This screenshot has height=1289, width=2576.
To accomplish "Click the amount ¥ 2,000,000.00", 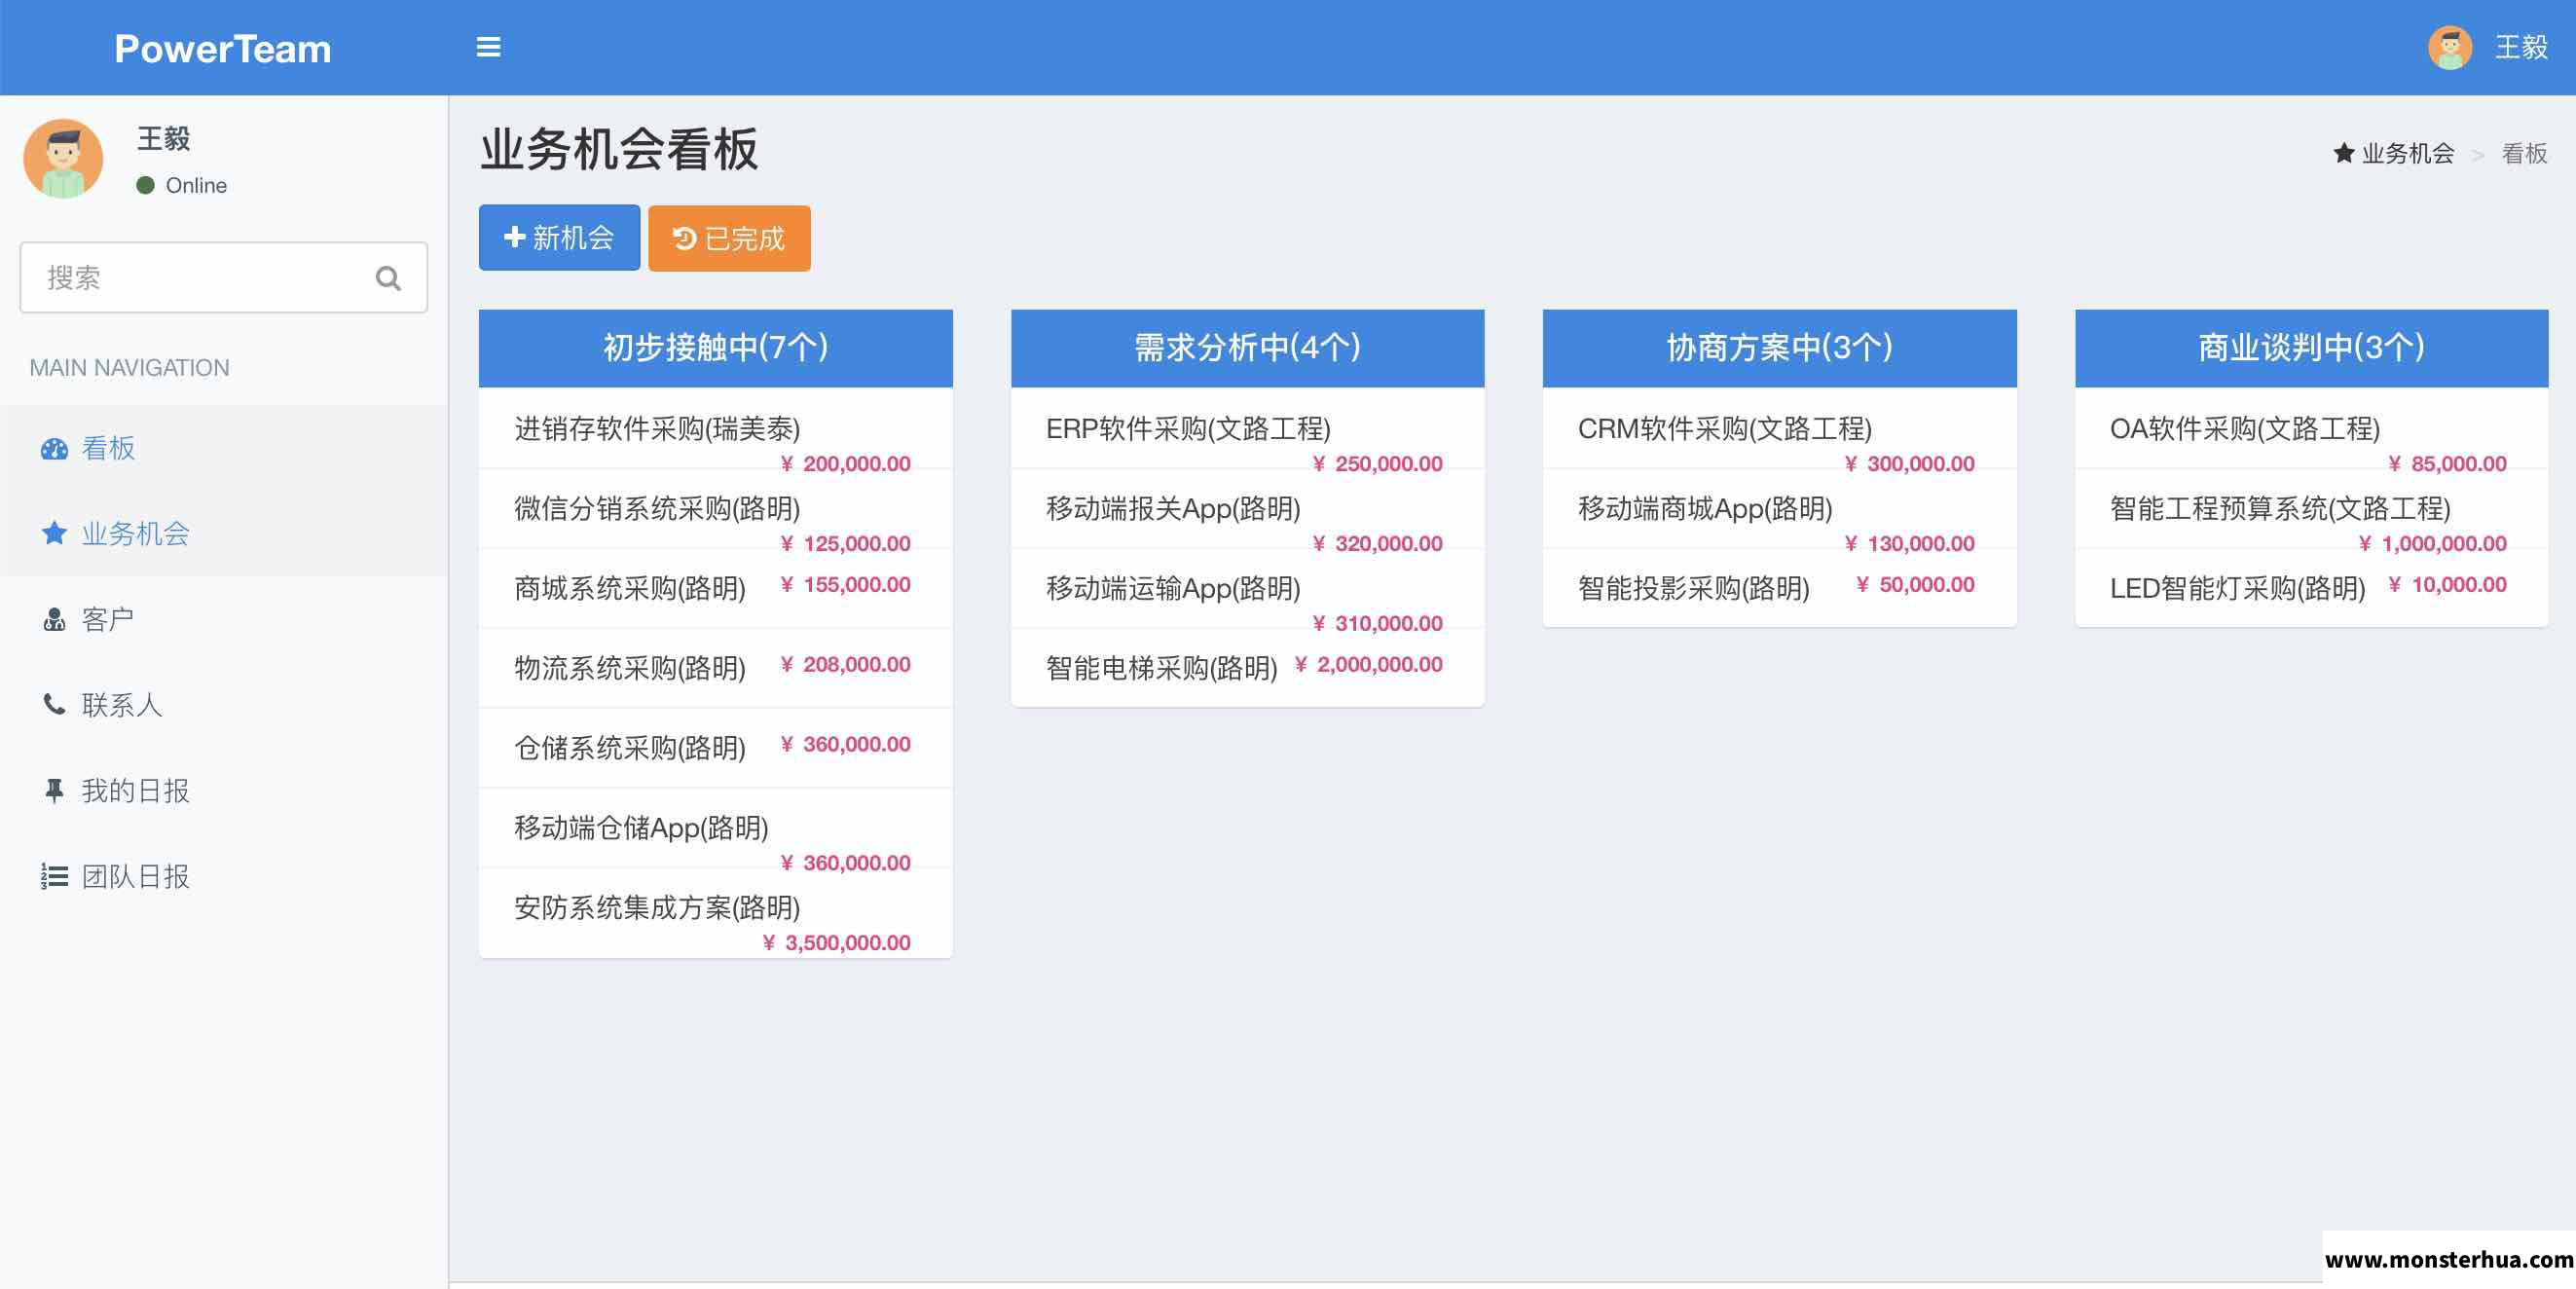I will tap(1368, 664).
